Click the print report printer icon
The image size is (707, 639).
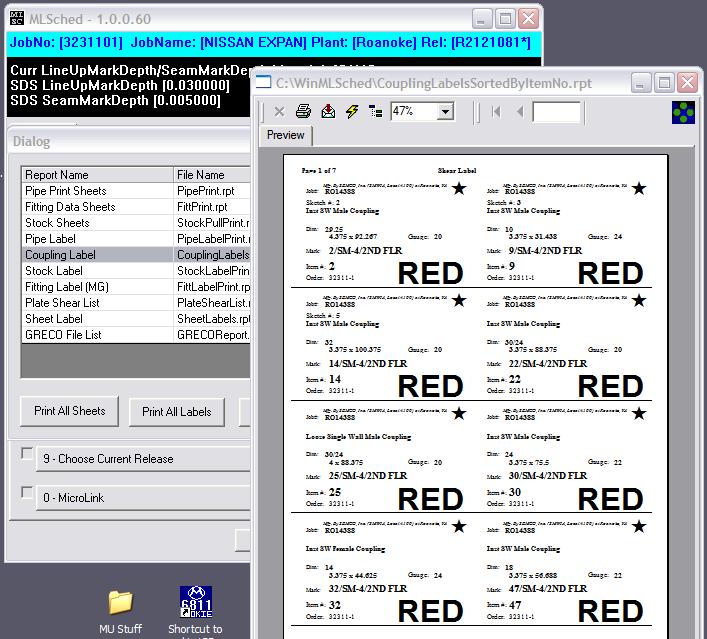(x=303, y=112)
